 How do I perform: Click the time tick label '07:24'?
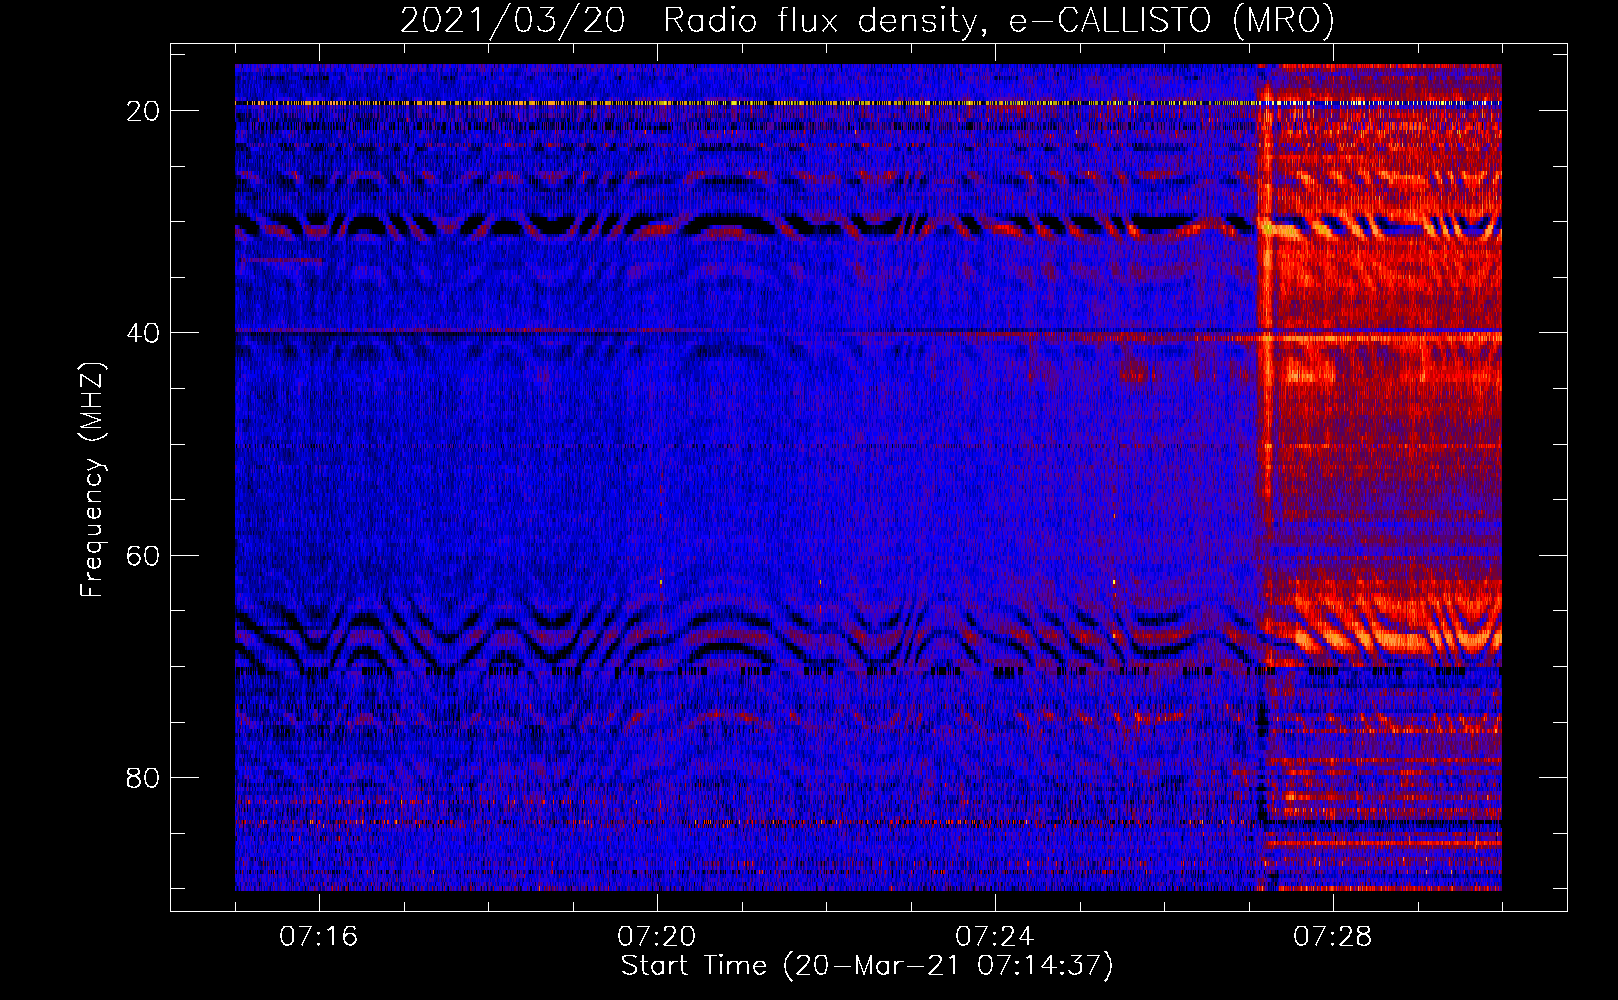[x=995, y=937]
